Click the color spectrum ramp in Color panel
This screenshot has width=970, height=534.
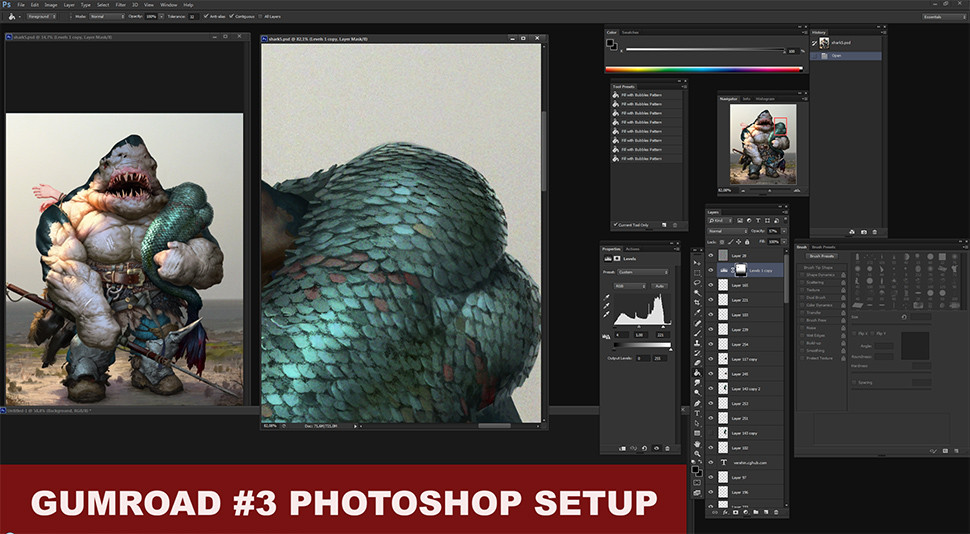[703, 69]
